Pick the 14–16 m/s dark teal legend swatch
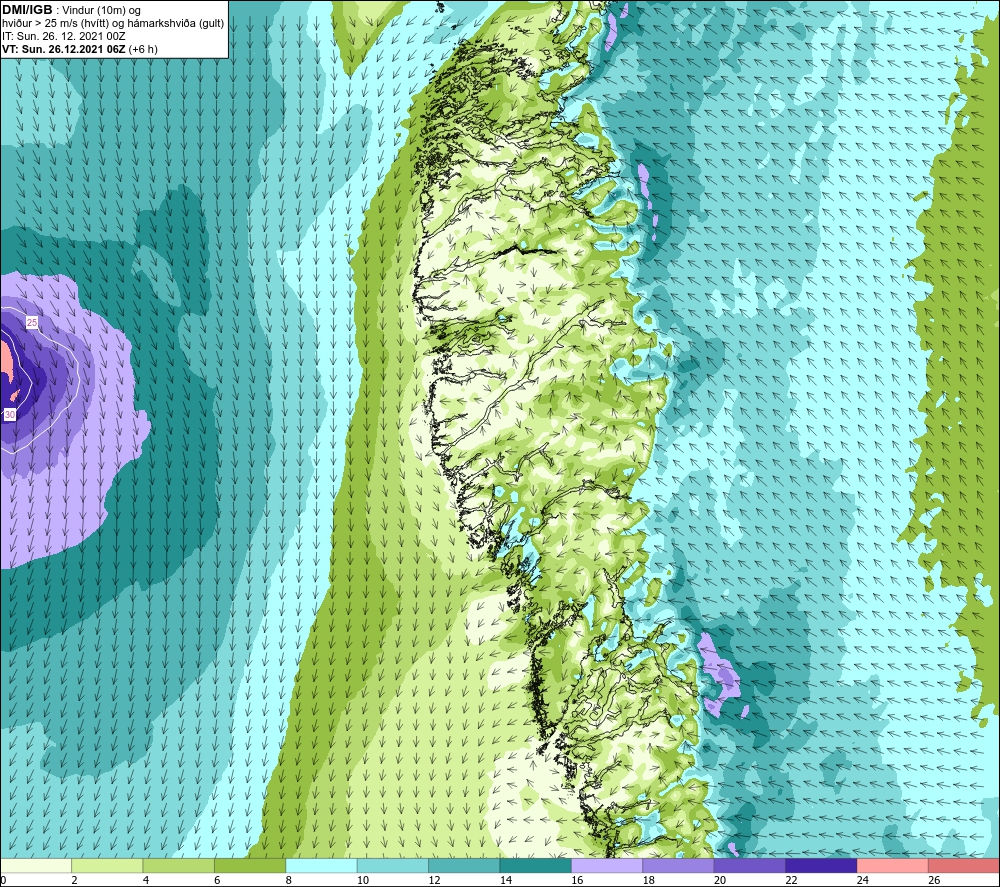This screenshot has height=887, width=1000. click(x=536, y=865)
